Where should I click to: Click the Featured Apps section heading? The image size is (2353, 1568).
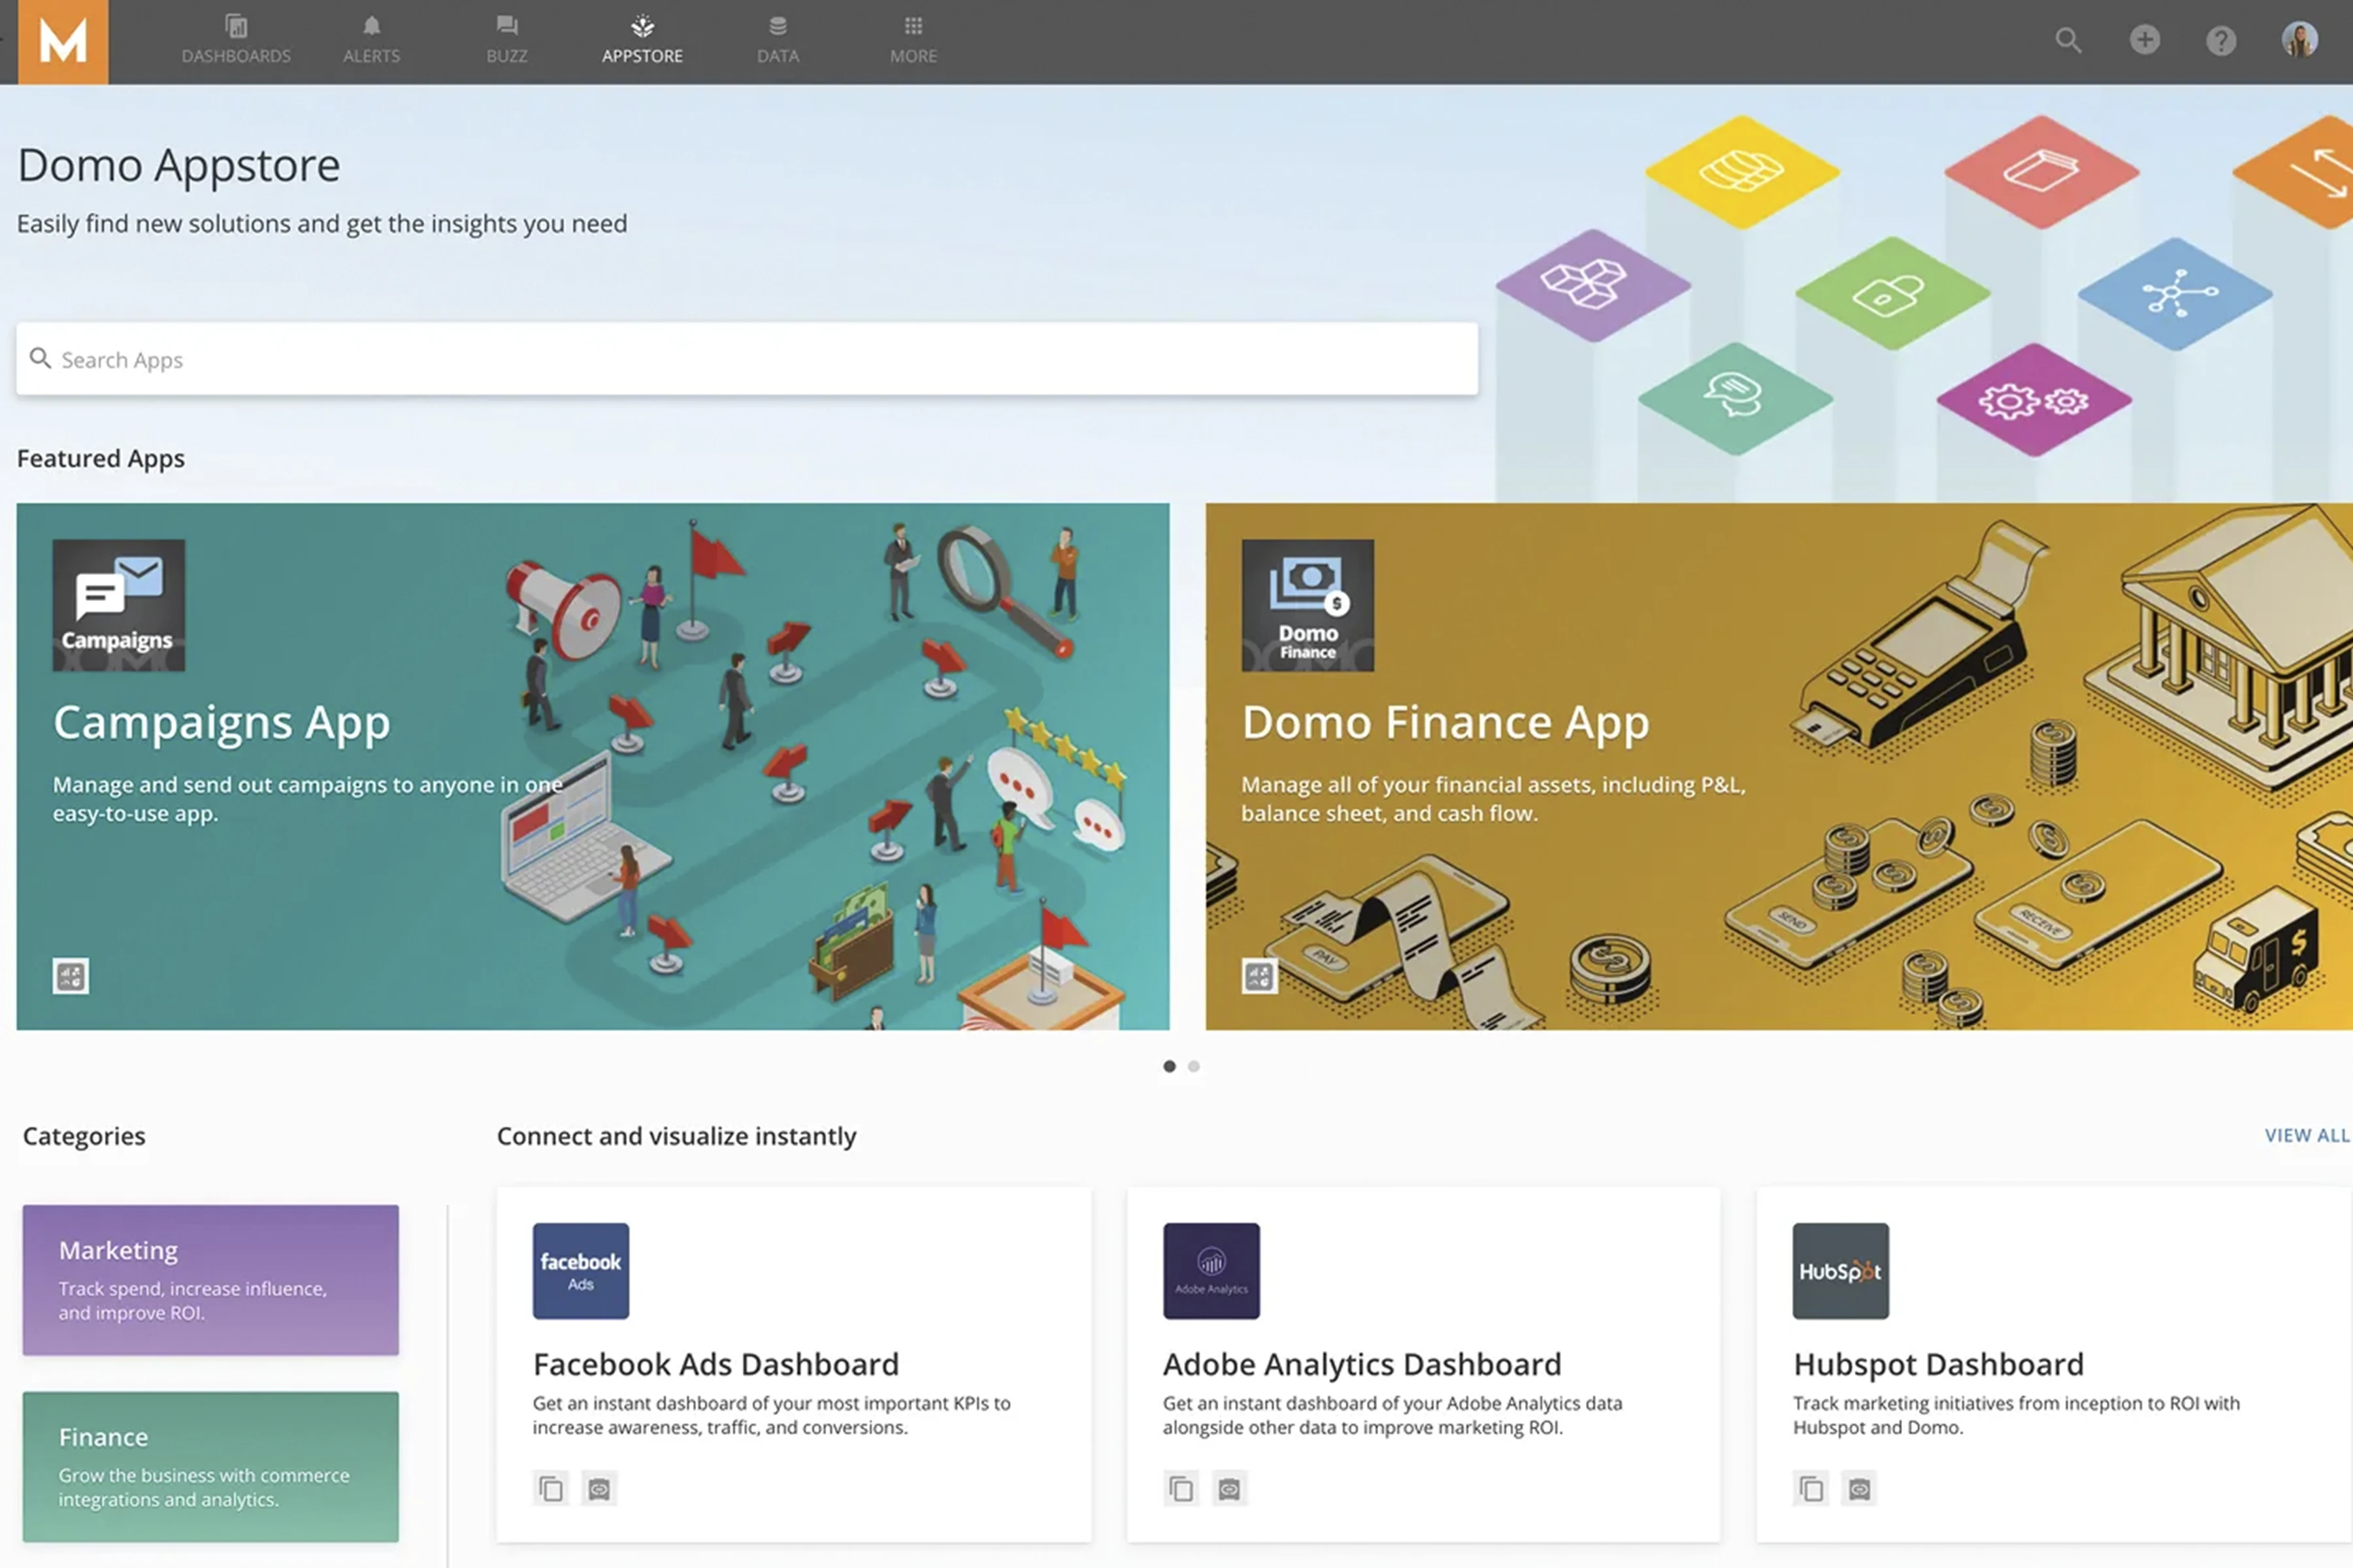[x=101, y=458]
